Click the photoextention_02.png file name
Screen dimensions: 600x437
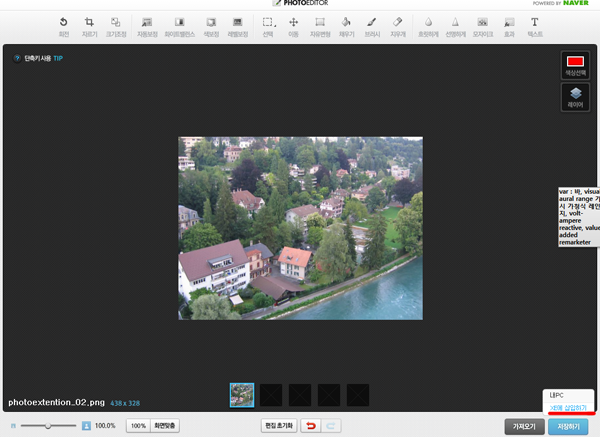[x=57, y=403]
